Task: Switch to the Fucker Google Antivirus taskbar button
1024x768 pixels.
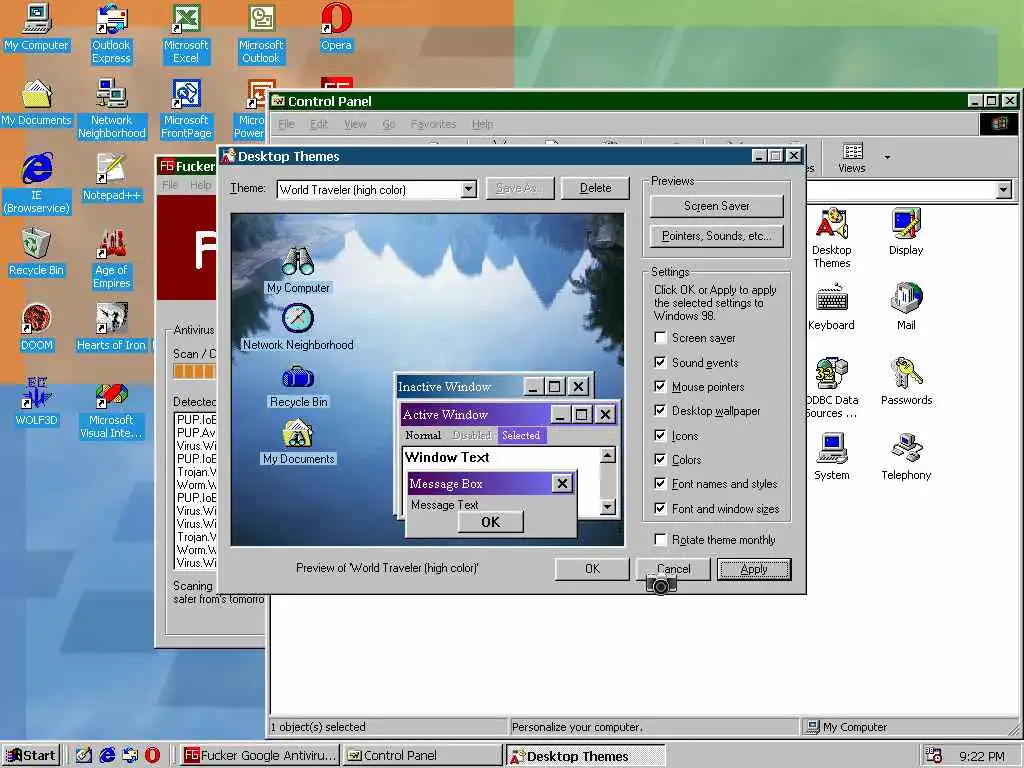Action: coord(259,756)
